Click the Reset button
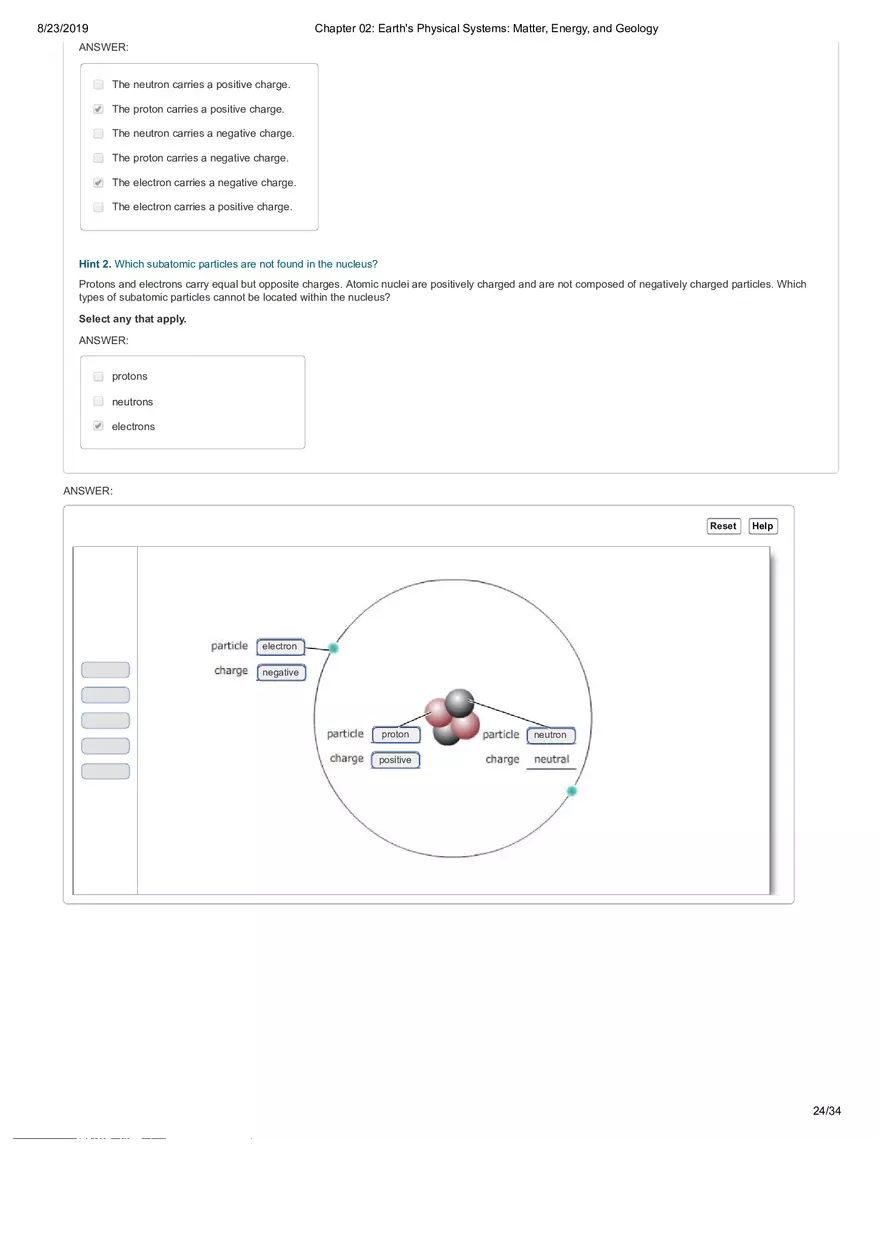 coord(723,526)
